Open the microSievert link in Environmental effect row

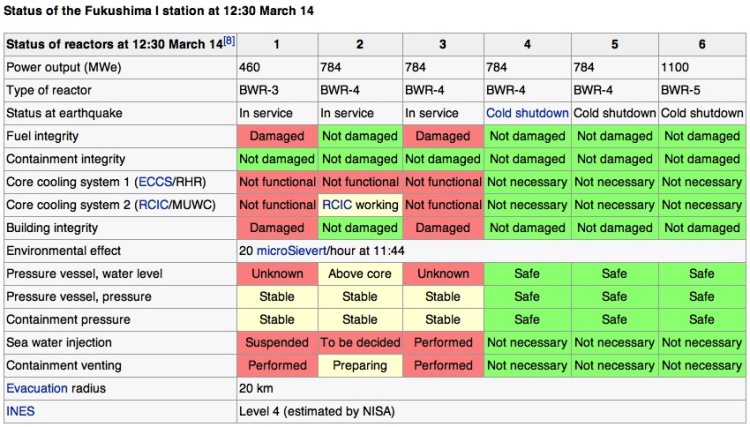tap(292, 251)
